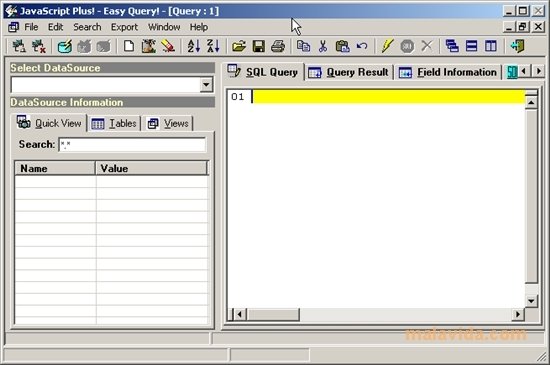Show previous tabs with left arrow
Screen dimensions: 550x365
524,71
